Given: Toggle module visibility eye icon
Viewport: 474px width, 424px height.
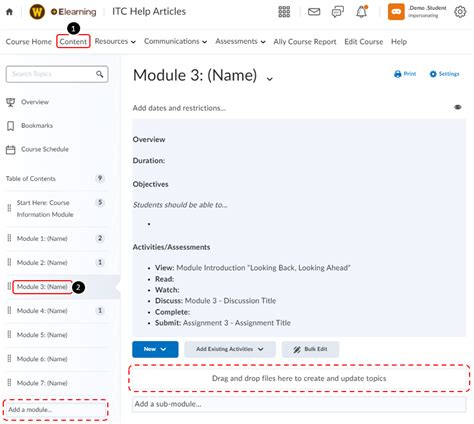Looking at the screenshot, I should click(458, 107).
